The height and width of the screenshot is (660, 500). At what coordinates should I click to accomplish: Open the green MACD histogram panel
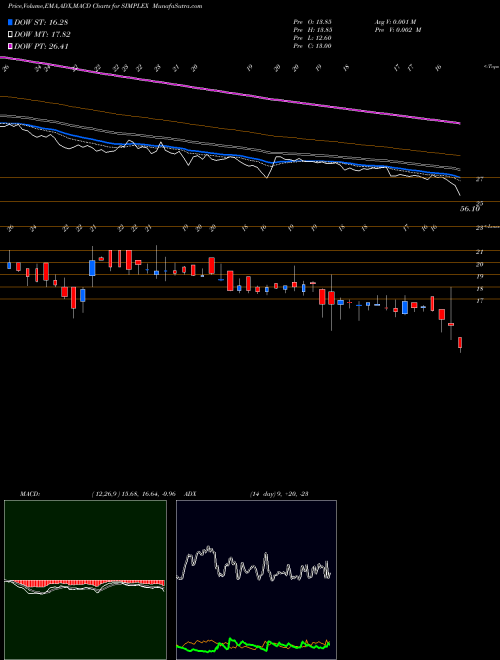pos(85,580)
